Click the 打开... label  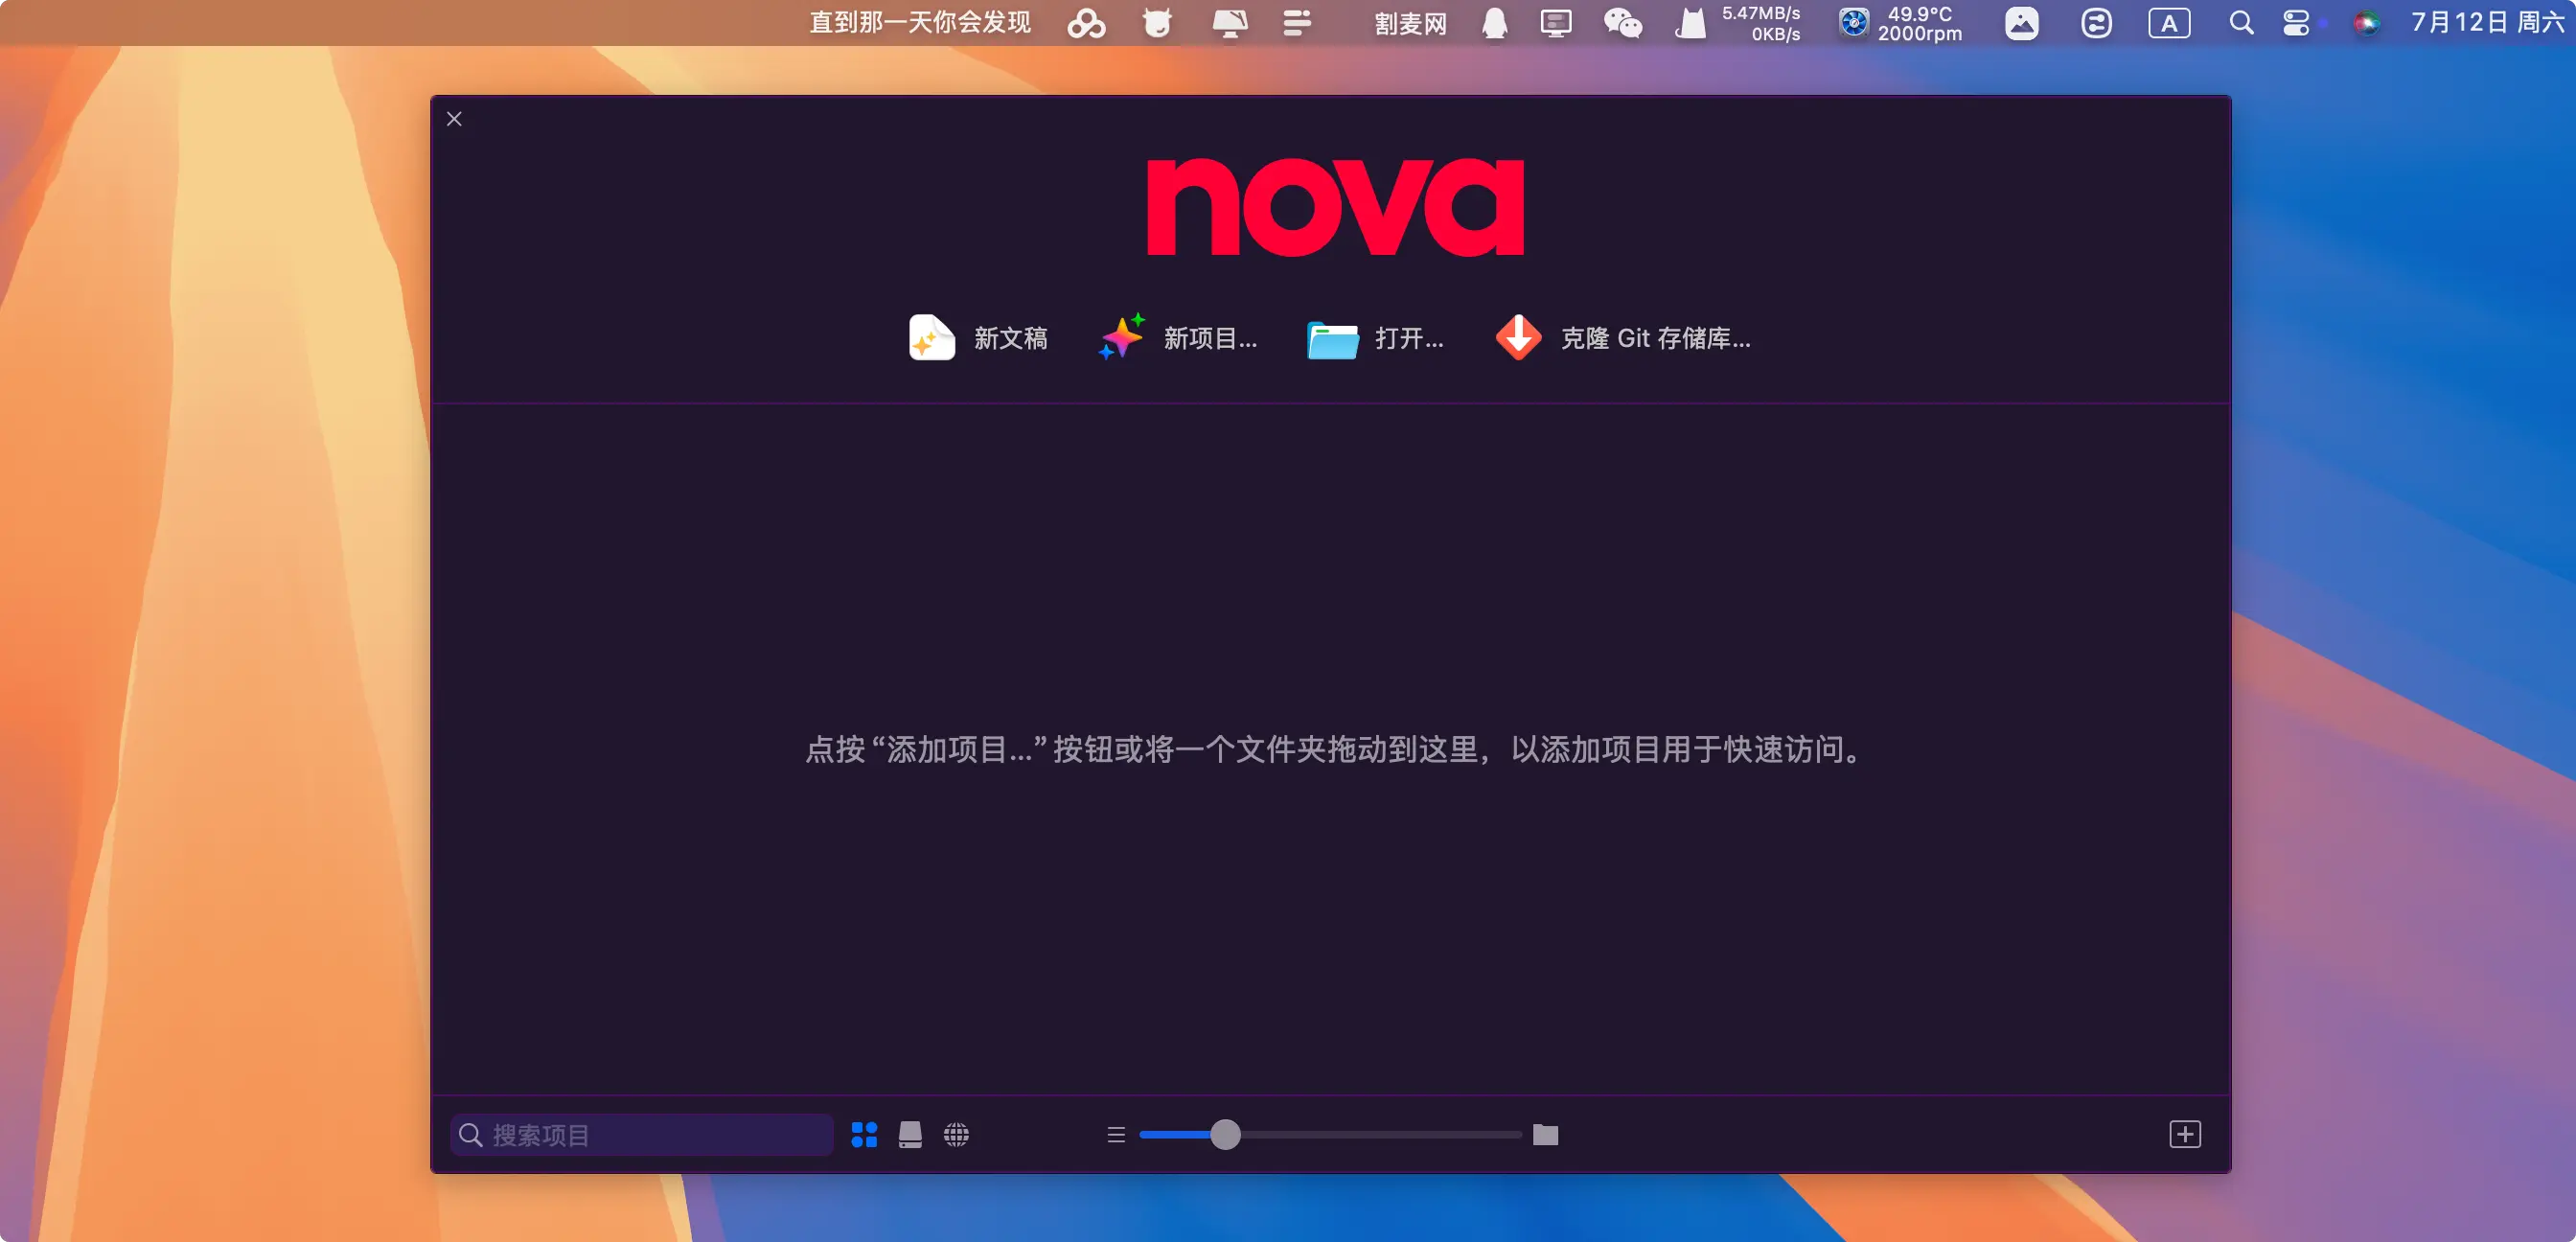tap(1409, 339)
